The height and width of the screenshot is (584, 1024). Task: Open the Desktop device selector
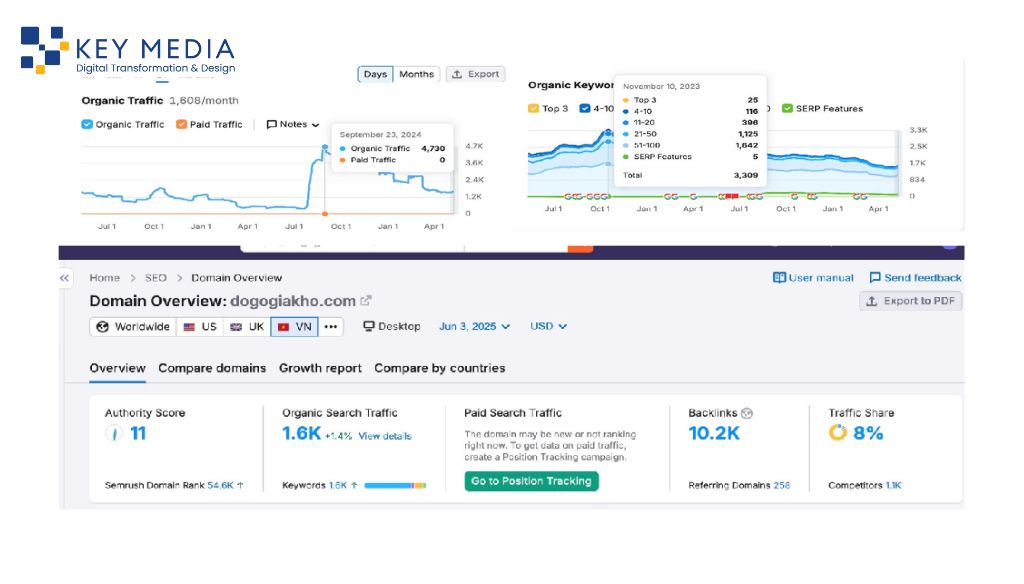coord(392,326)
